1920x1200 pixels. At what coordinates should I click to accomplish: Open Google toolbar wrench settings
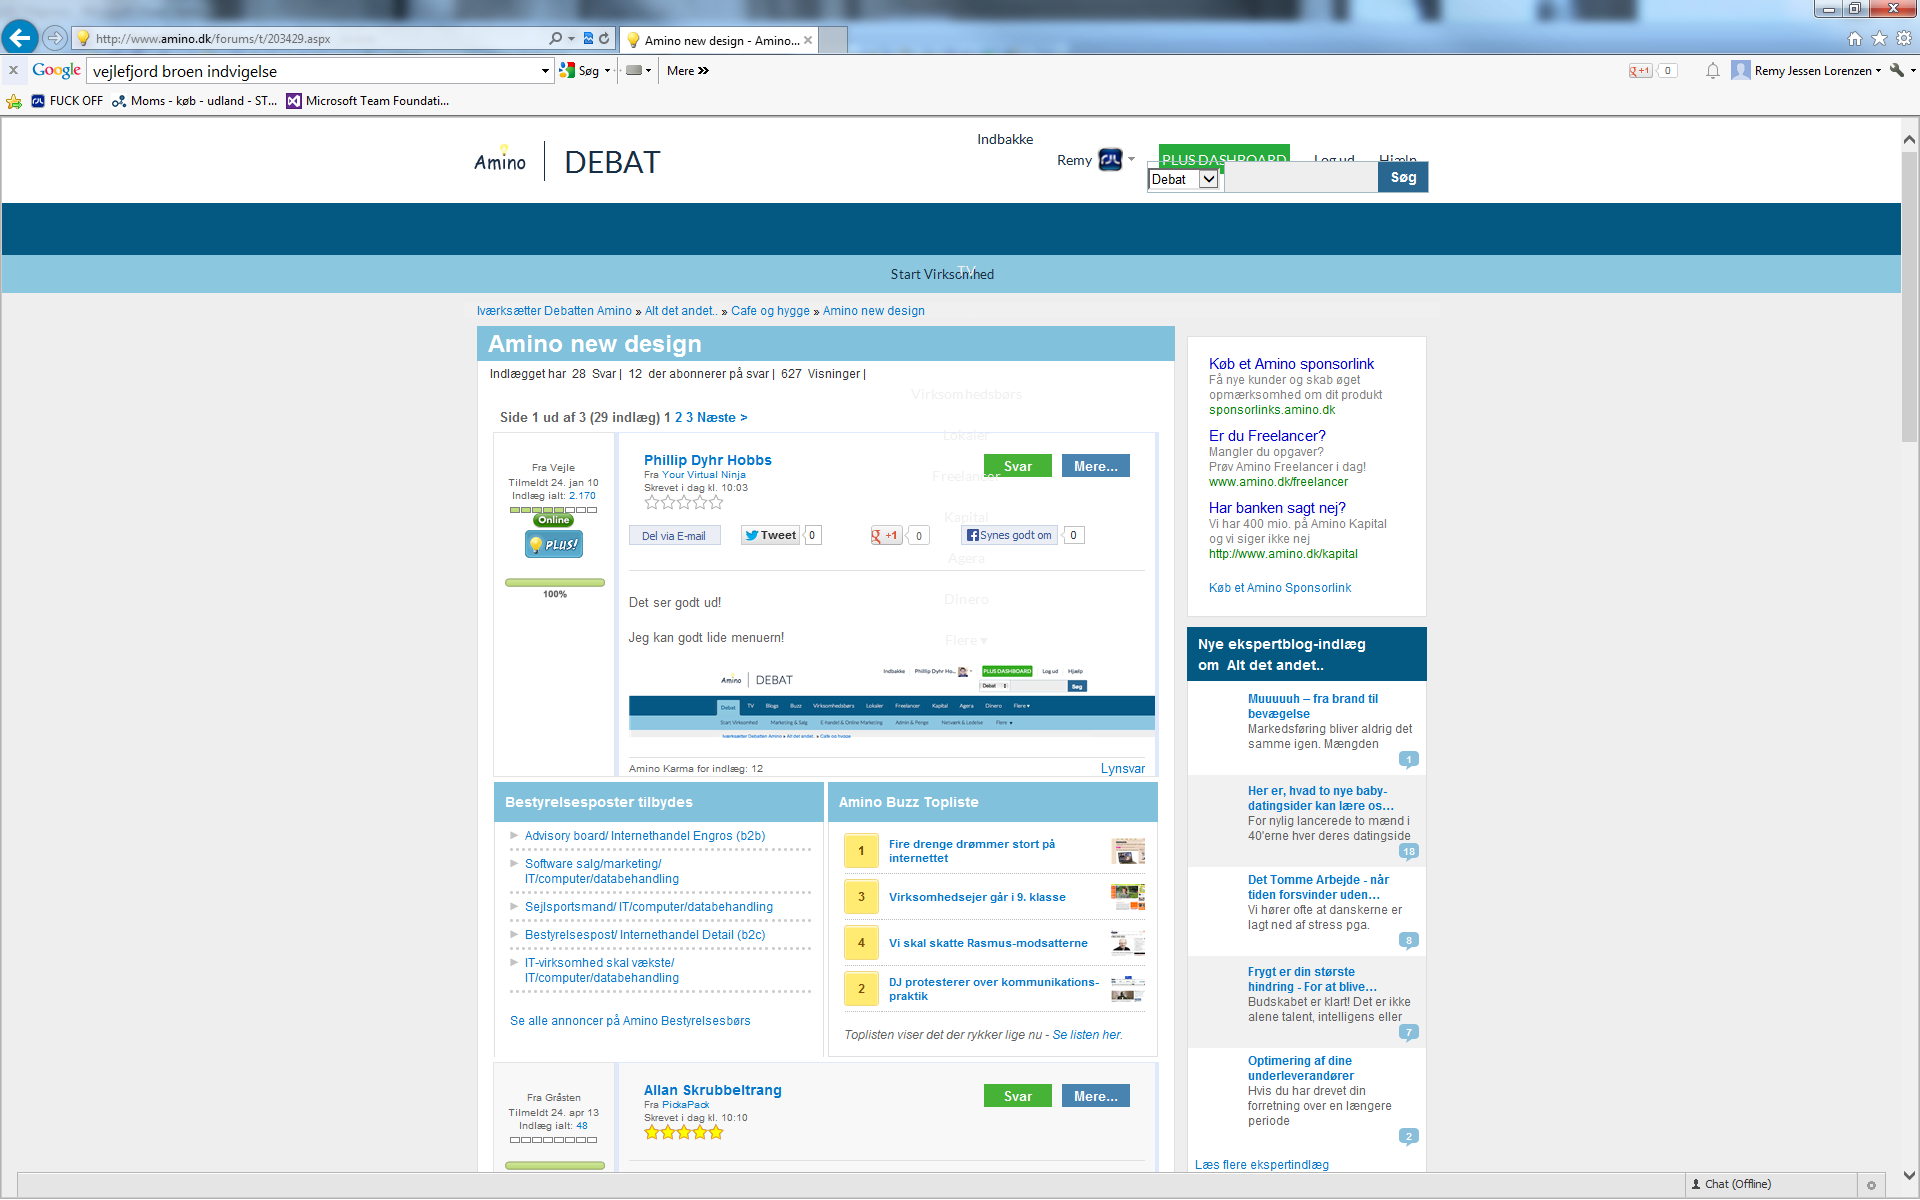coord(1897,71)
